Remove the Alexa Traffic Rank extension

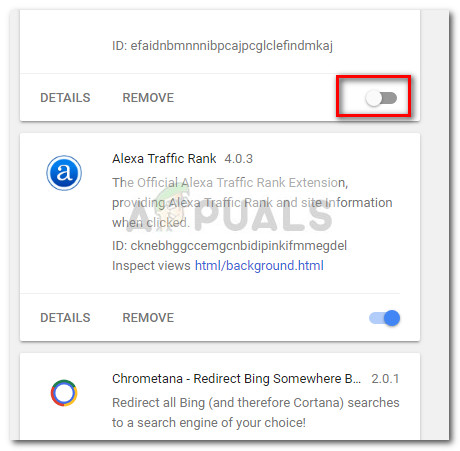(x=148, y=318)
